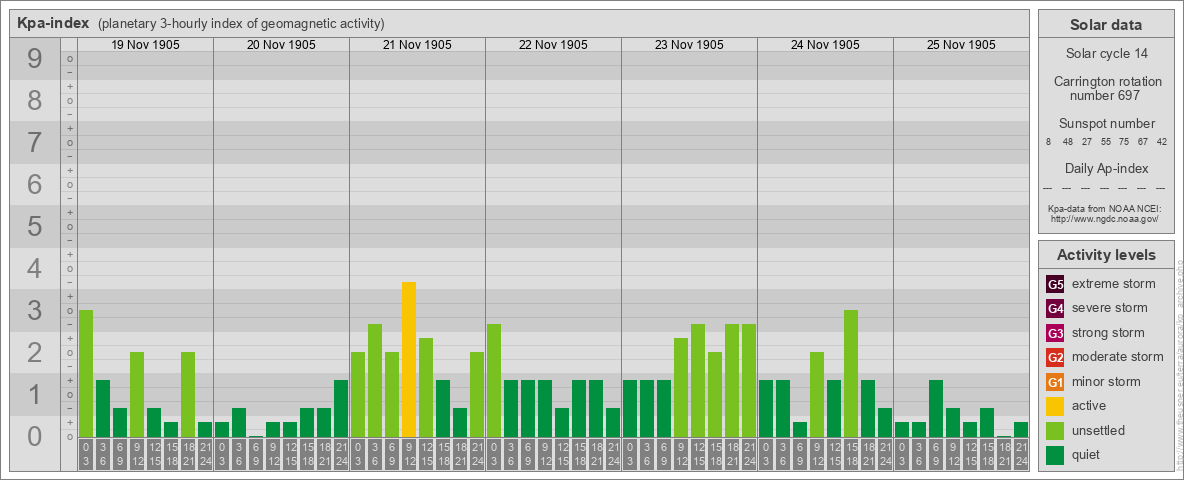The width and height of the screenshot is (1184, 480).
Task: Click the Kp scale number 4
Action: coord(34,268)
